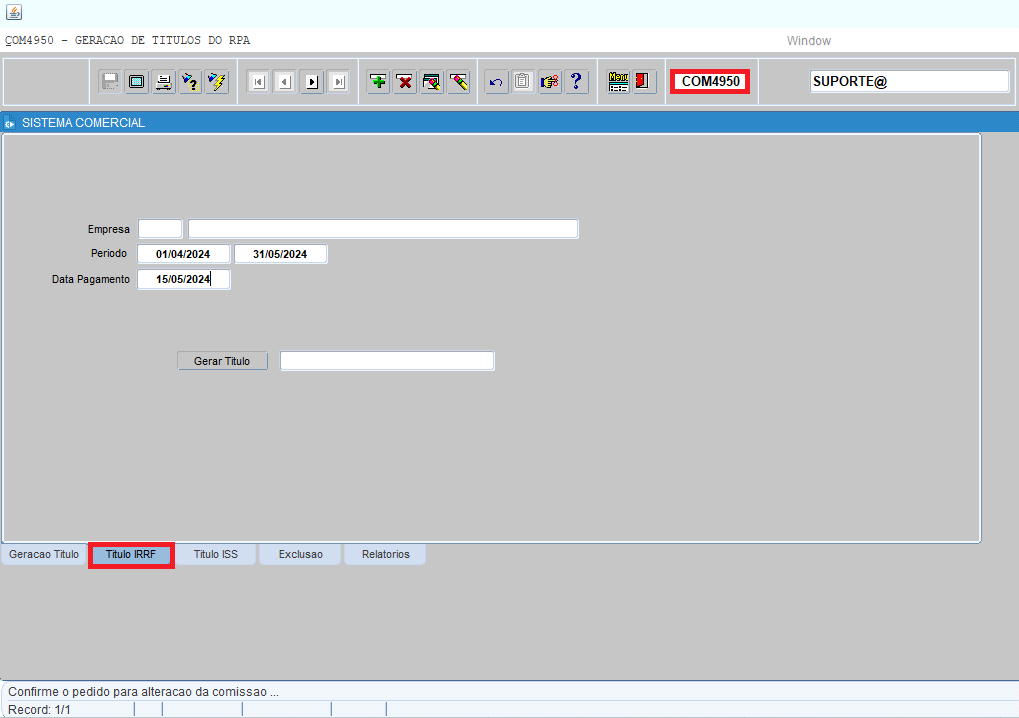Click the Empresa label
The image size is (1019, 718).
pyautogui.click(x=109, y=229)
